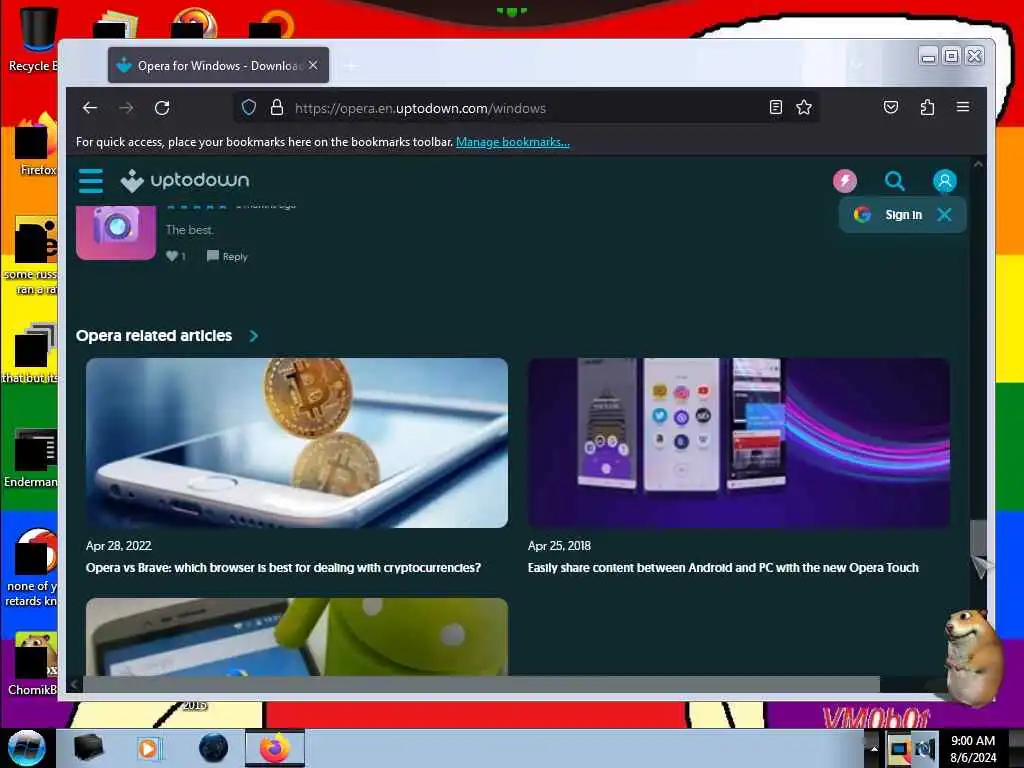Viewport: 1024px width, 768px height.
Task: Focus the address bar URL
Action: tap(420, 108)
